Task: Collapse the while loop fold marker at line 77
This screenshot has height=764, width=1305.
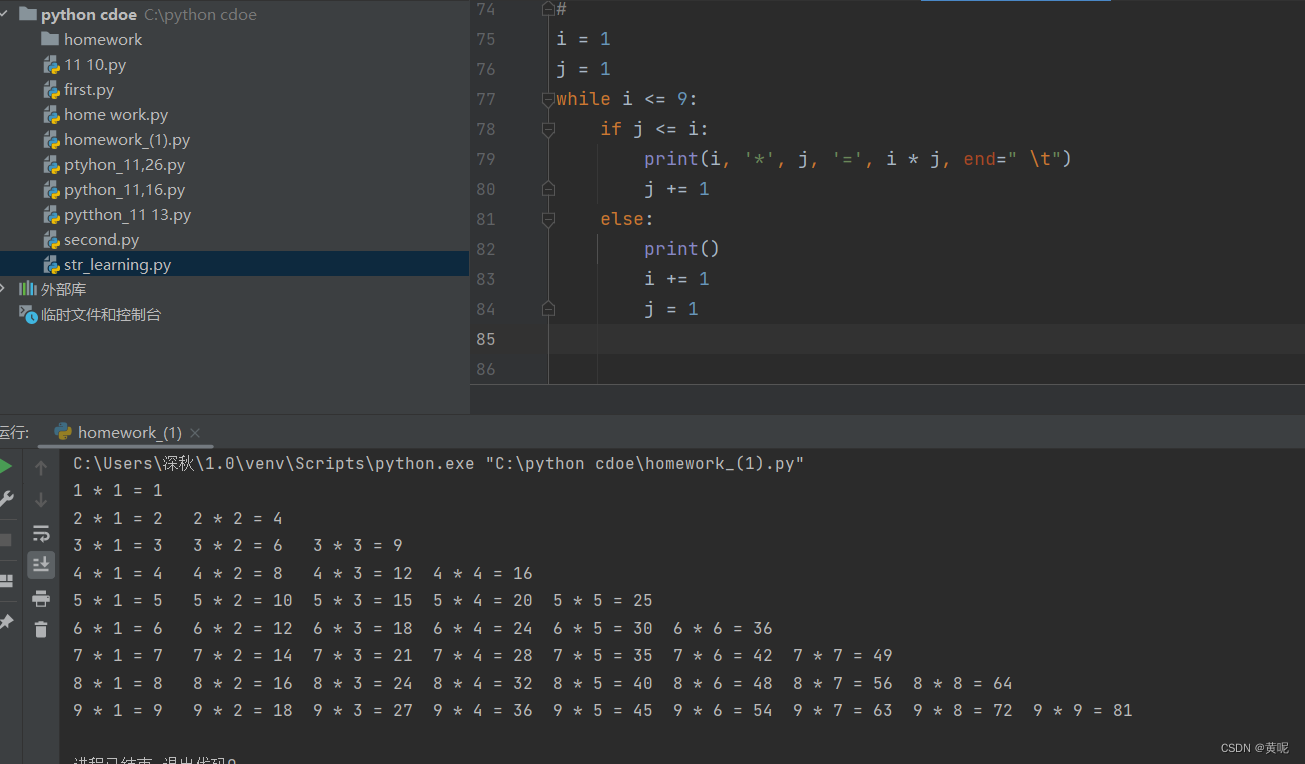Action: click(548, 99)
